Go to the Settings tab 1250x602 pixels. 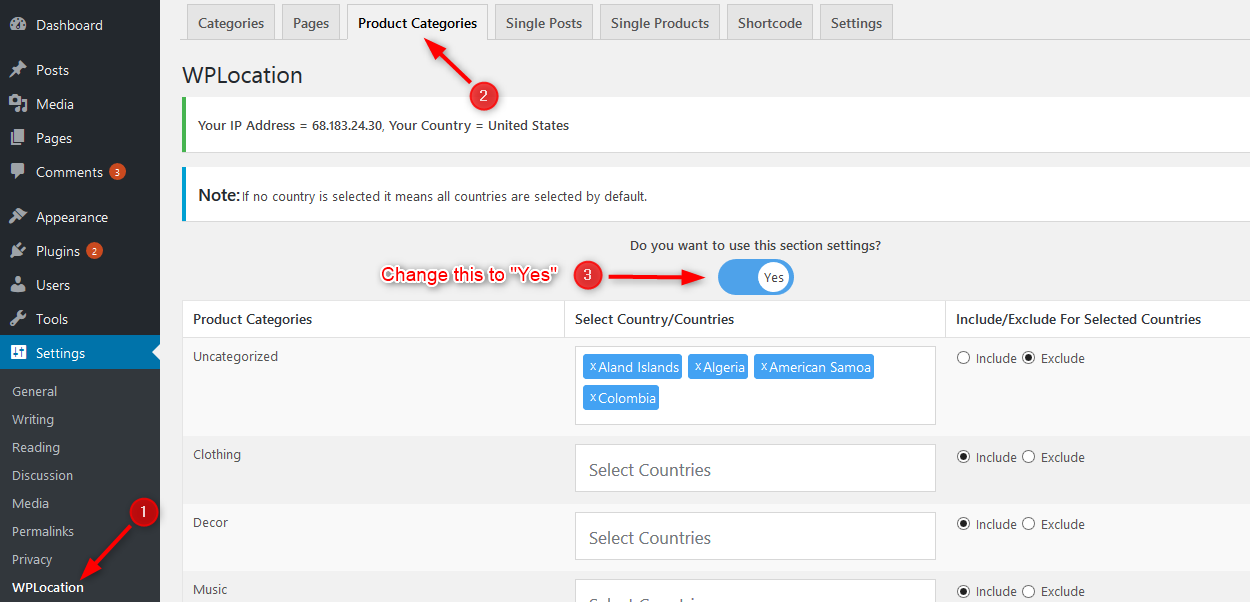856,23
